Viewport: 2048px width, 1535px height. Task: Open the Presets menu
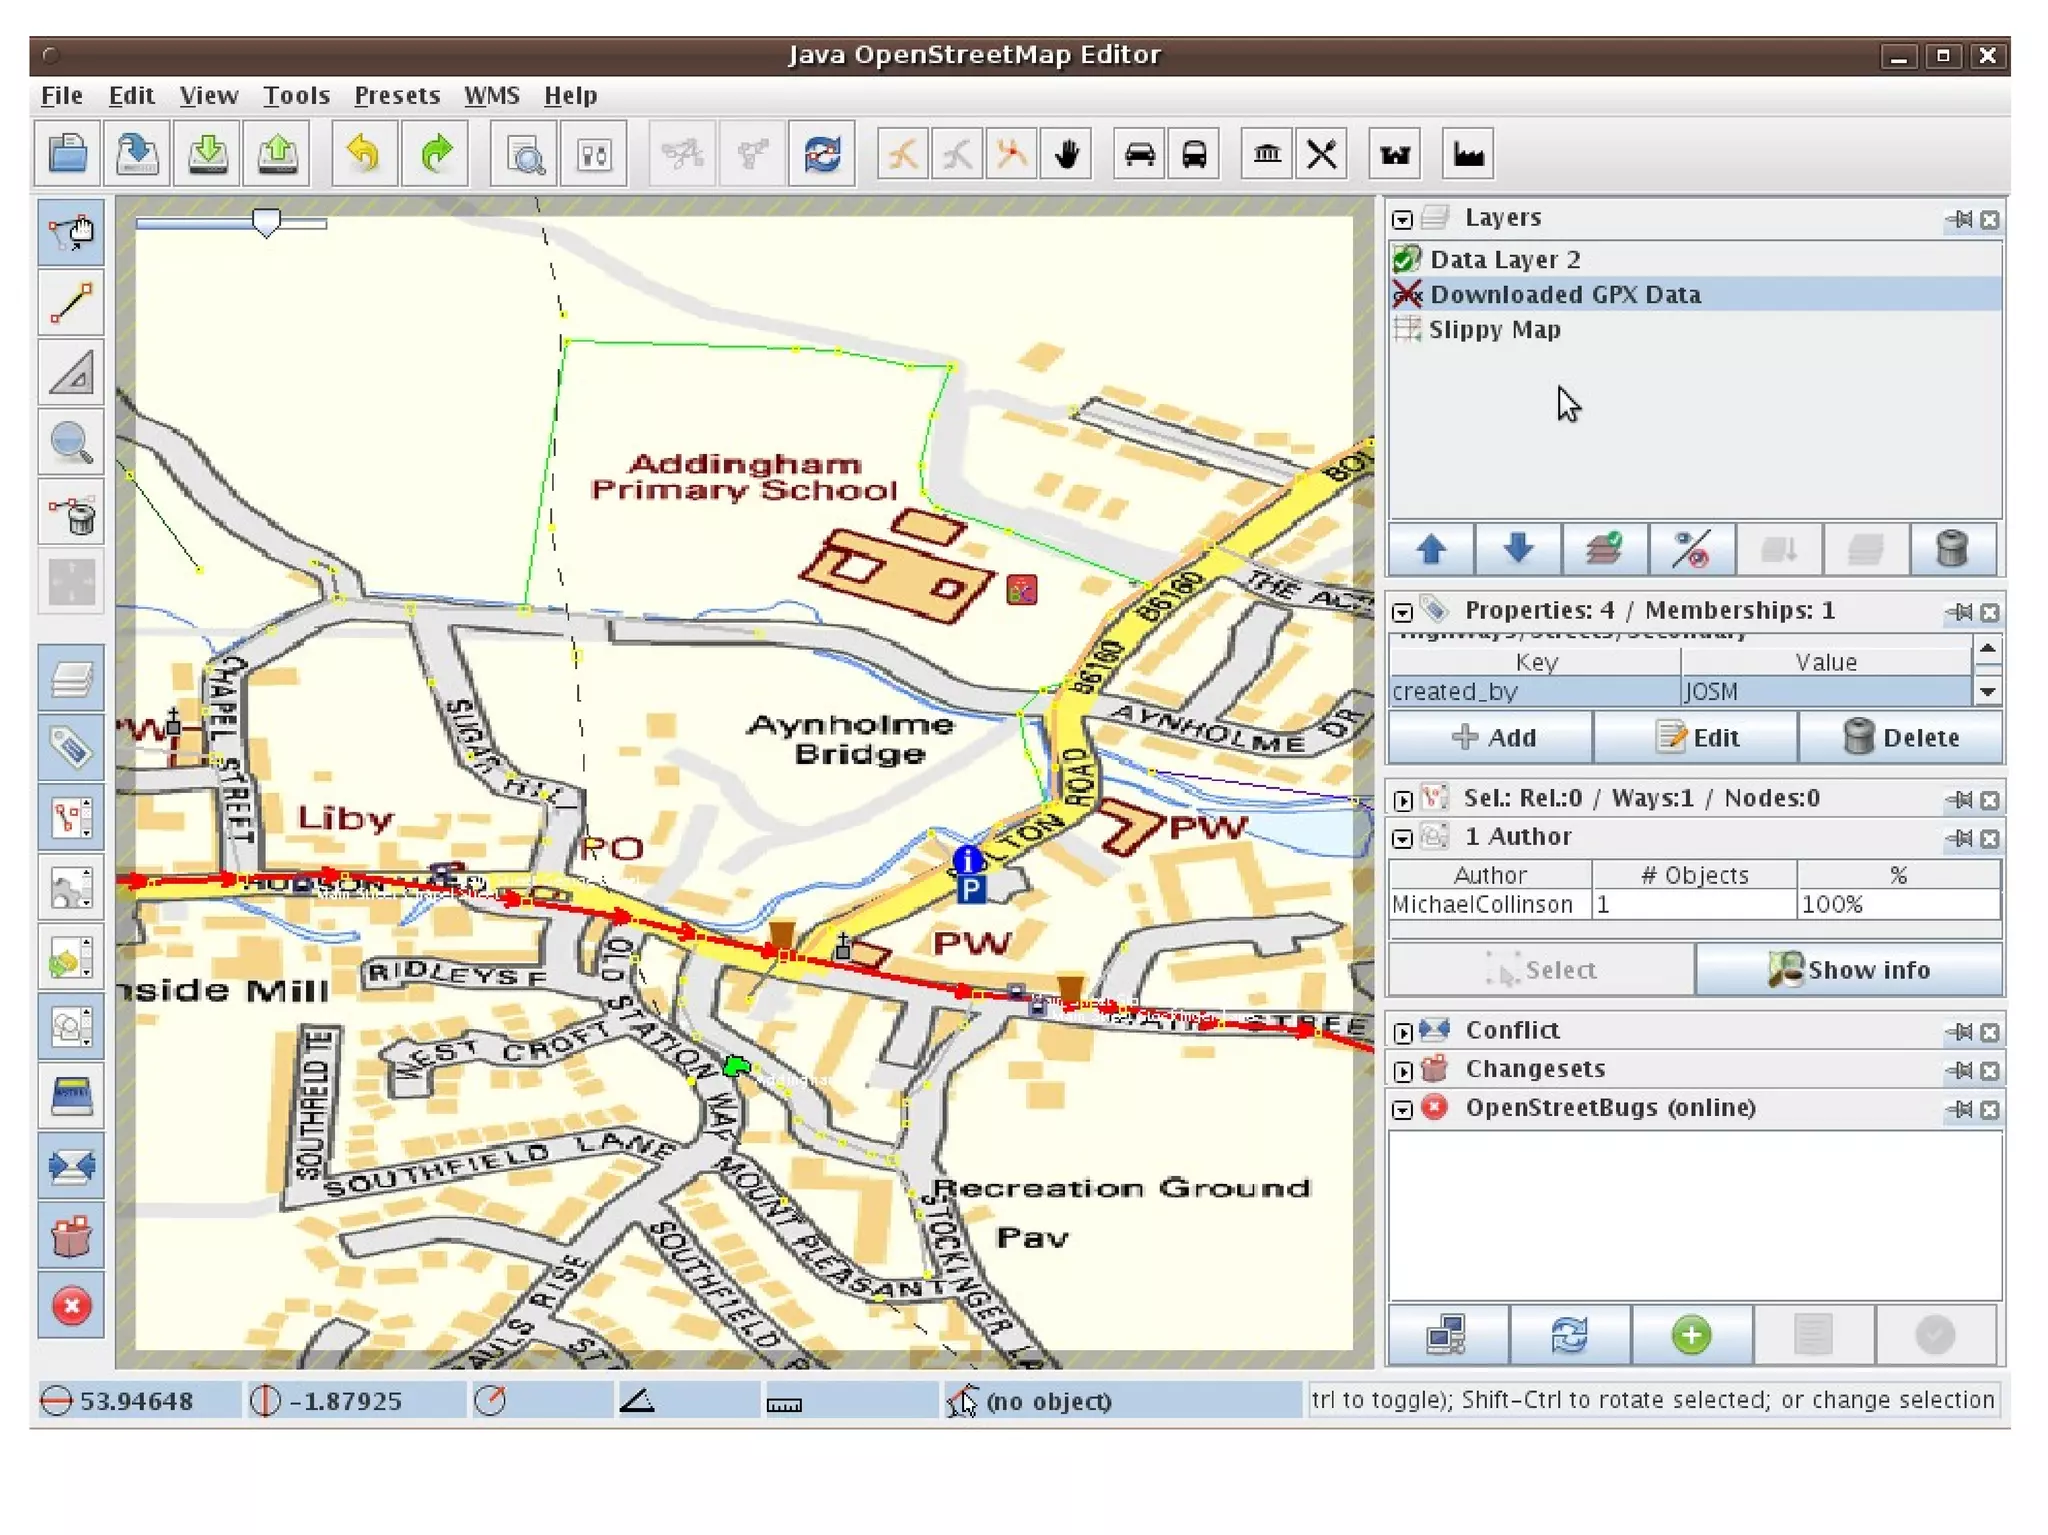coord(396,95)
